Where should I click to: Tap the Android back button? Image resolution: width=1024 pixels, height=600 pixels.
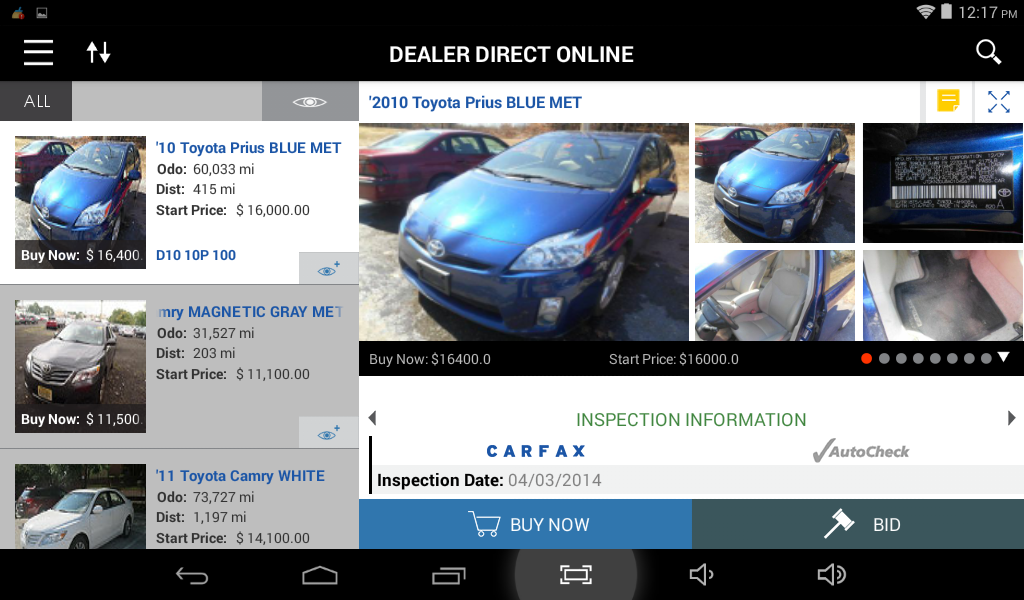(x=192, y=575)
